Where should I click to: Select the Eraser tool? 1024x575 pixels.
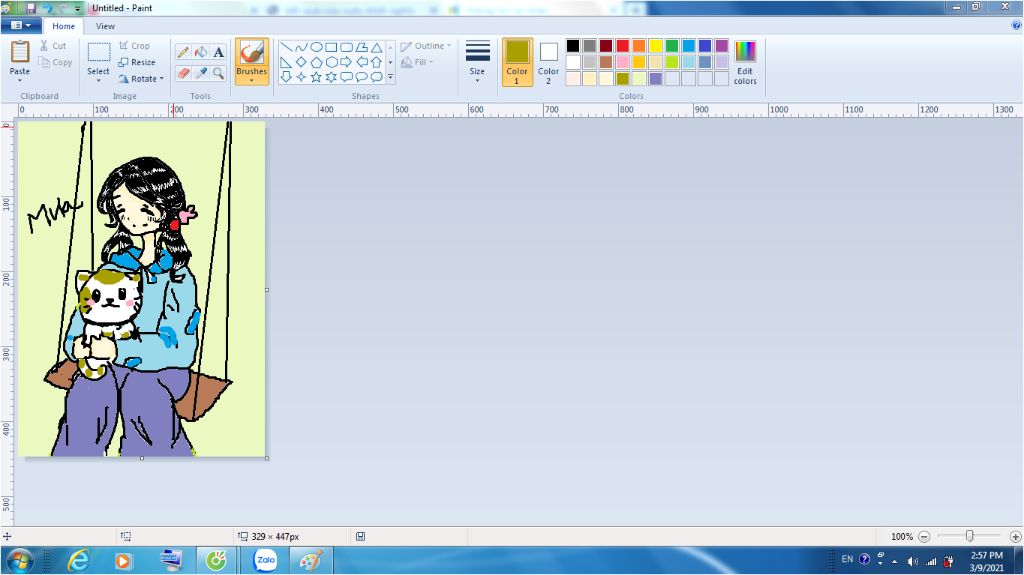183,73
